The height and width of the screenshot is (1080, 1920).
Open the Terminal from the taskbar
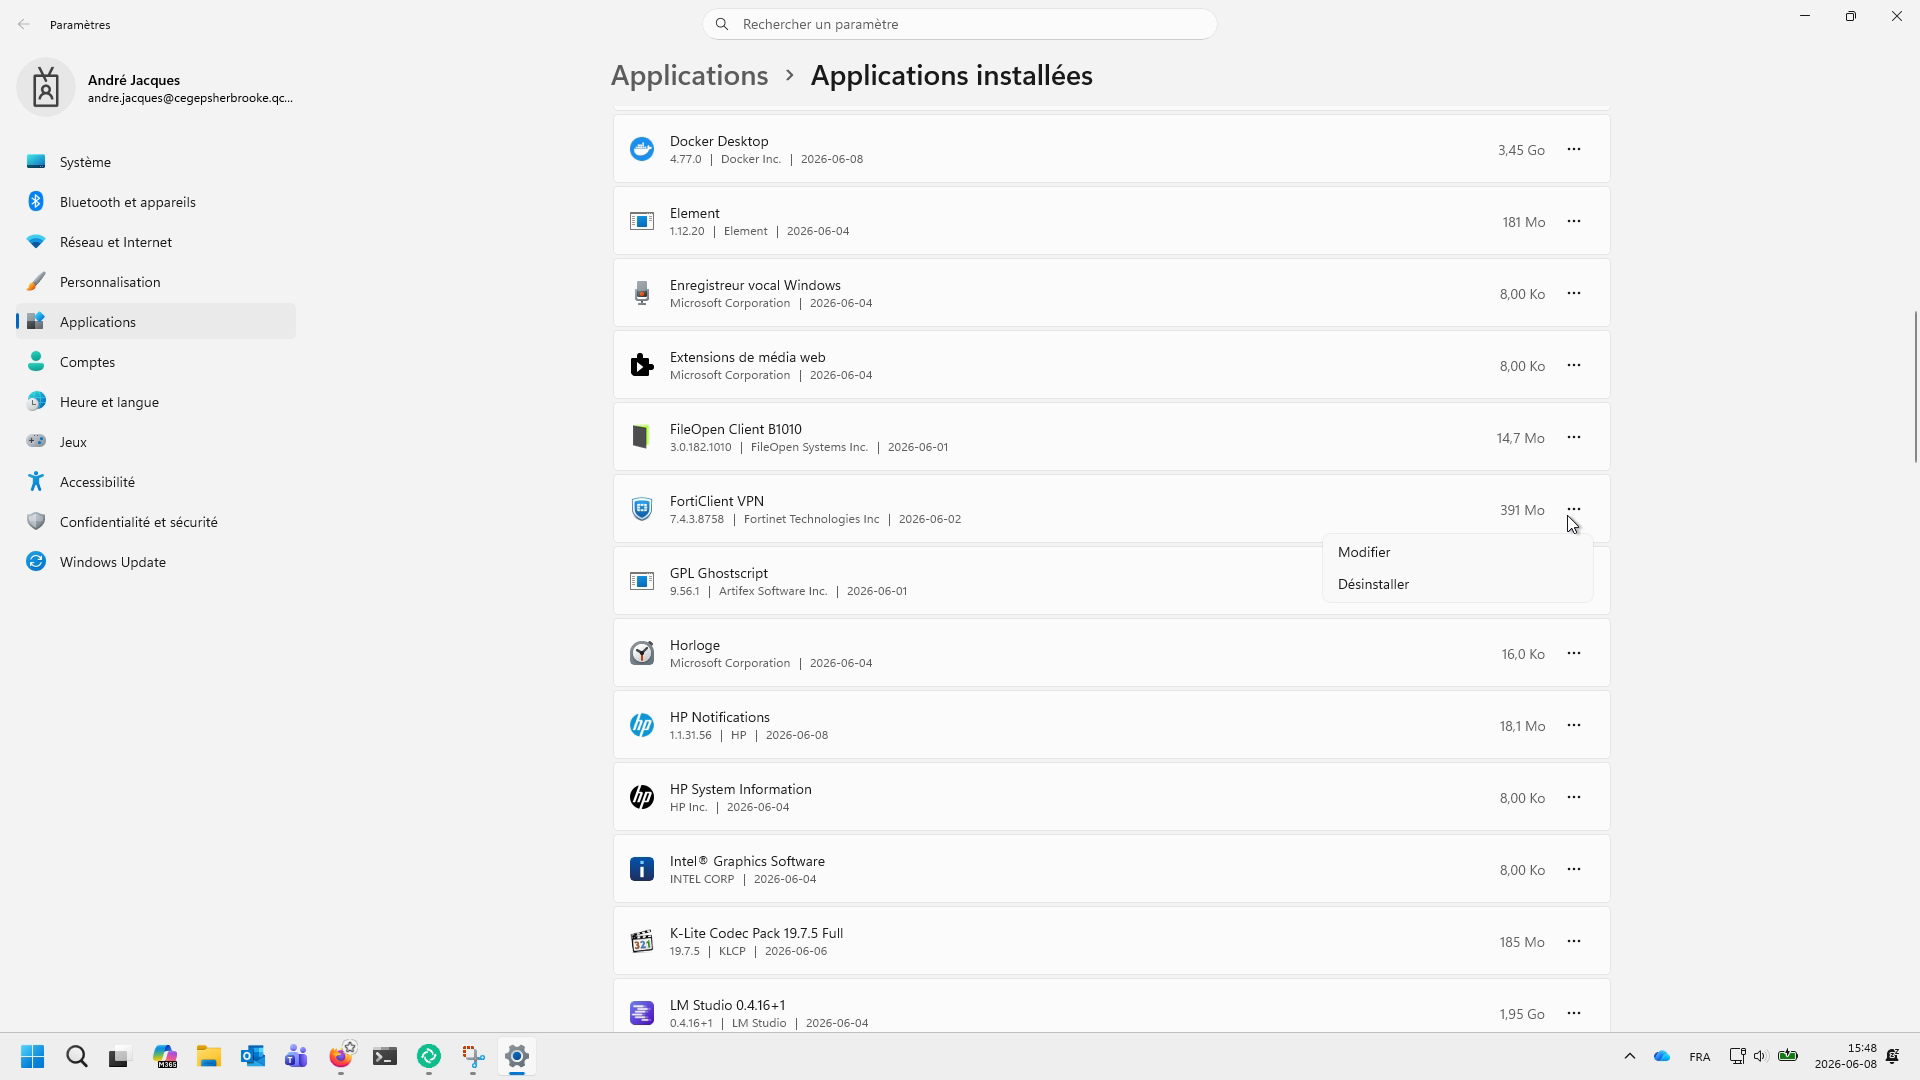click(x=385, y=1057)
